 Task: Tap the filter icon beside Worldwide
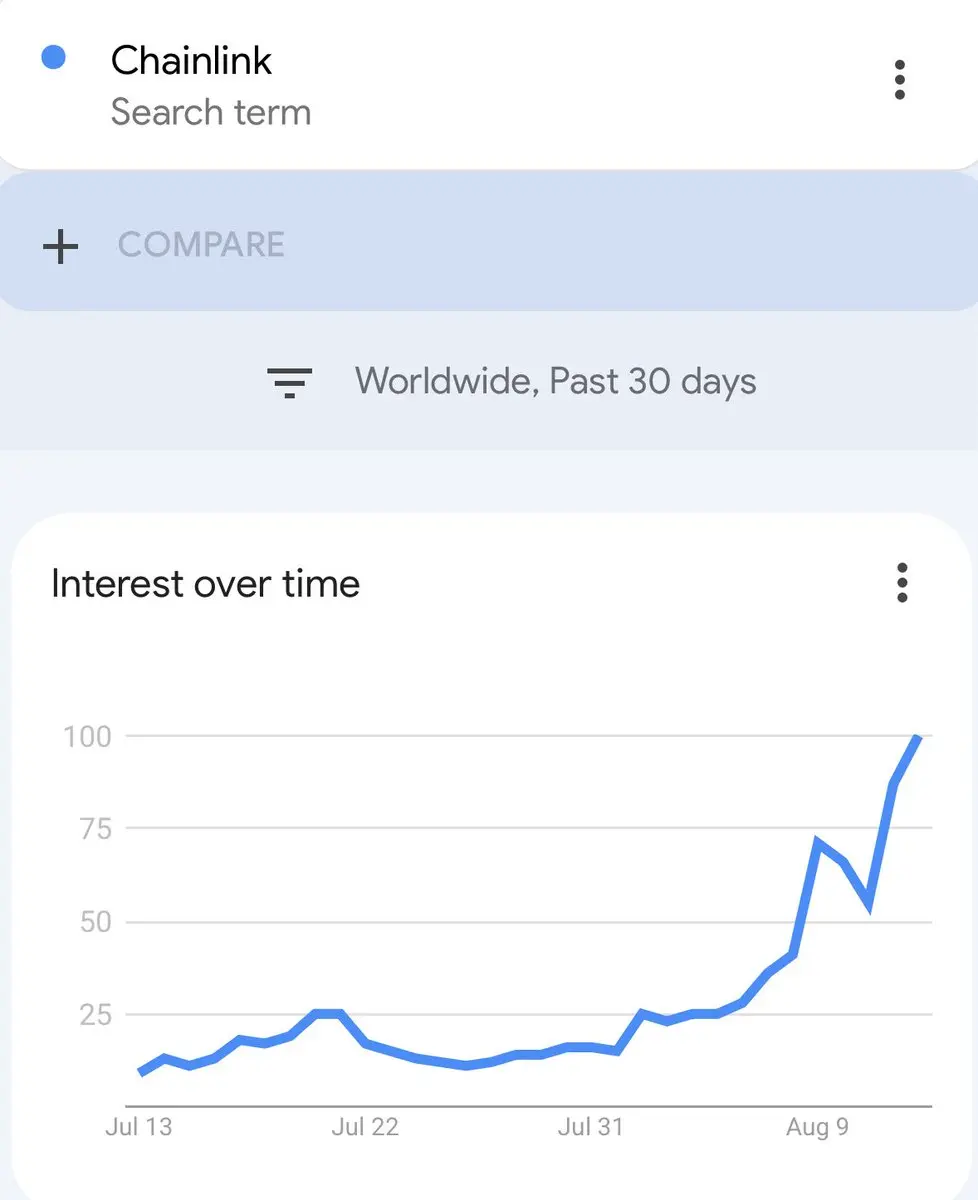coord(290,382)
